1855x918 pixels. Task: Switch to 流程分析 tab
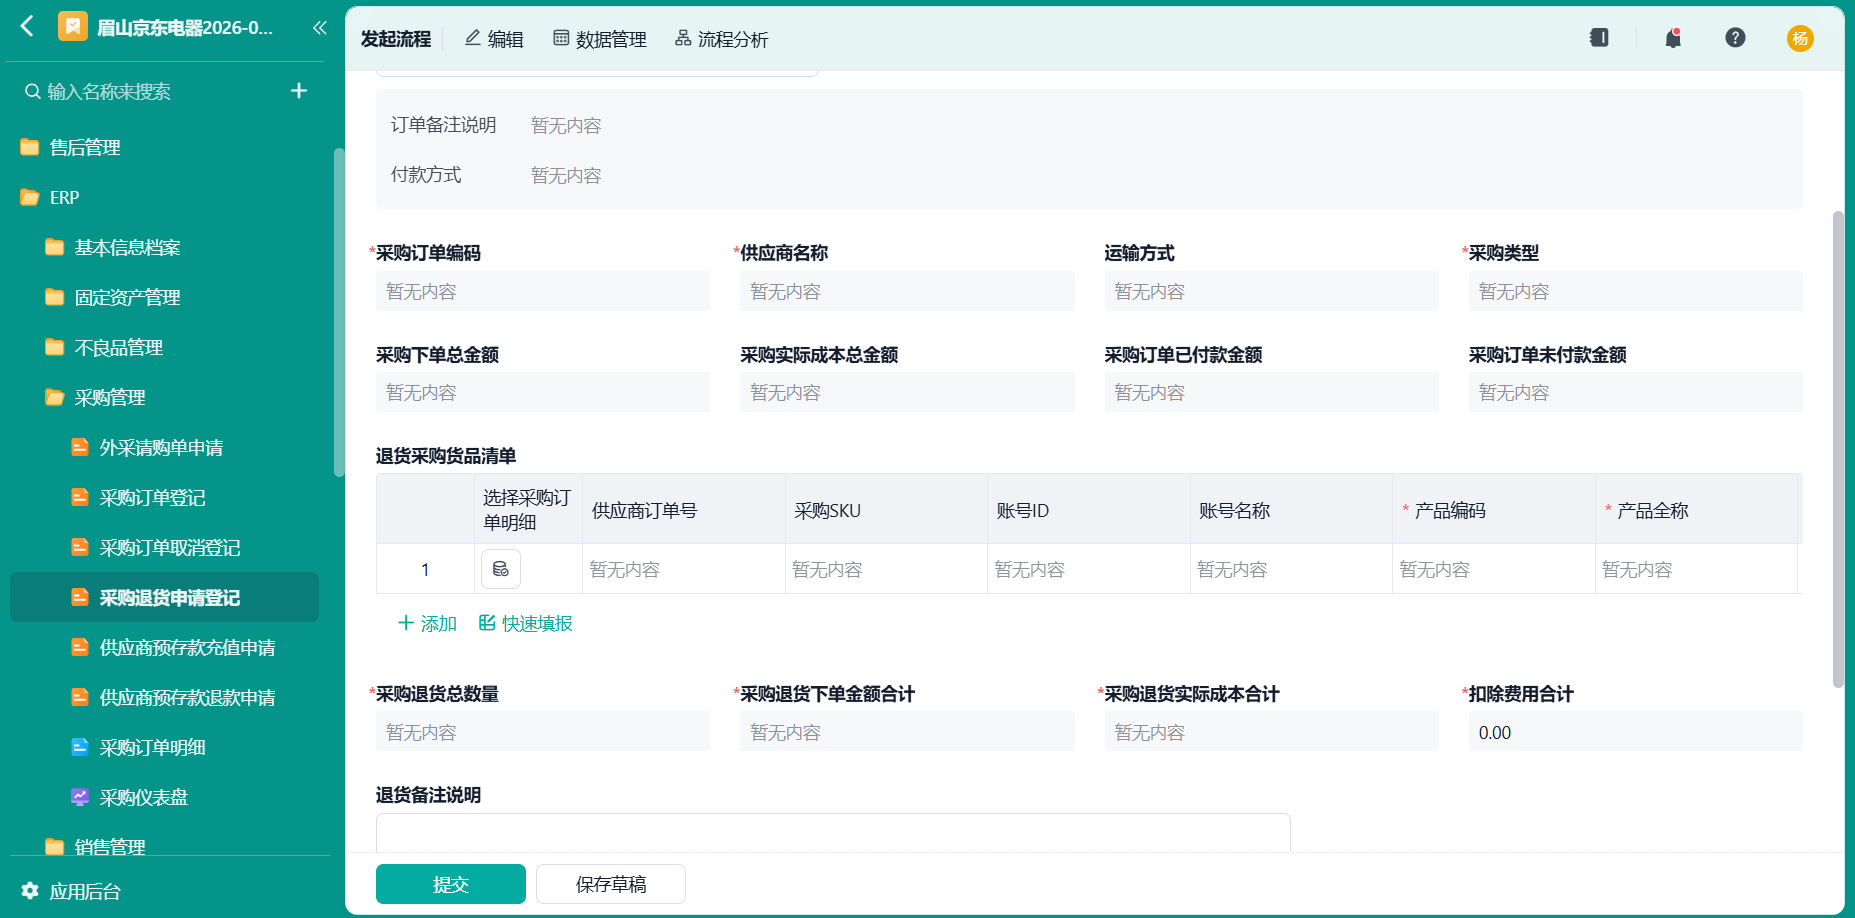722,39
